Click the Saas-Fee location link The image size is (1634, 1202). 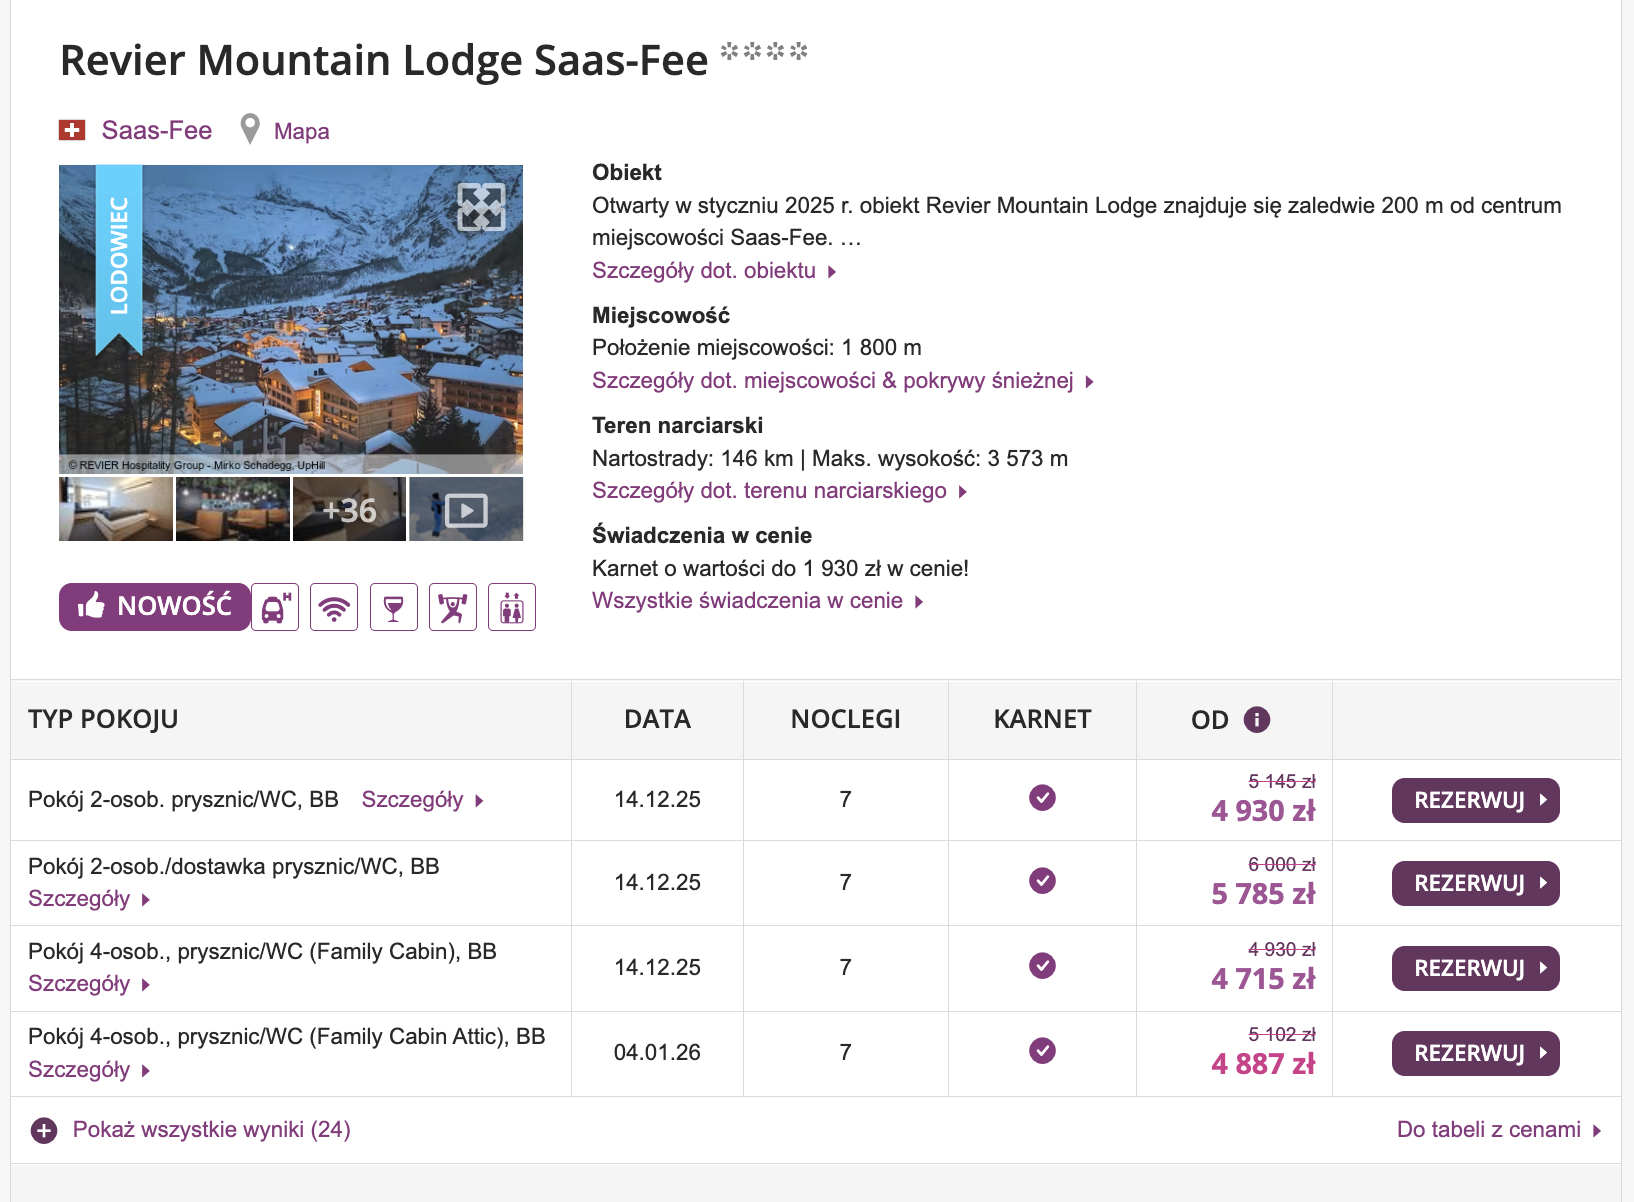pyautogui.click(x=156, y=131)
